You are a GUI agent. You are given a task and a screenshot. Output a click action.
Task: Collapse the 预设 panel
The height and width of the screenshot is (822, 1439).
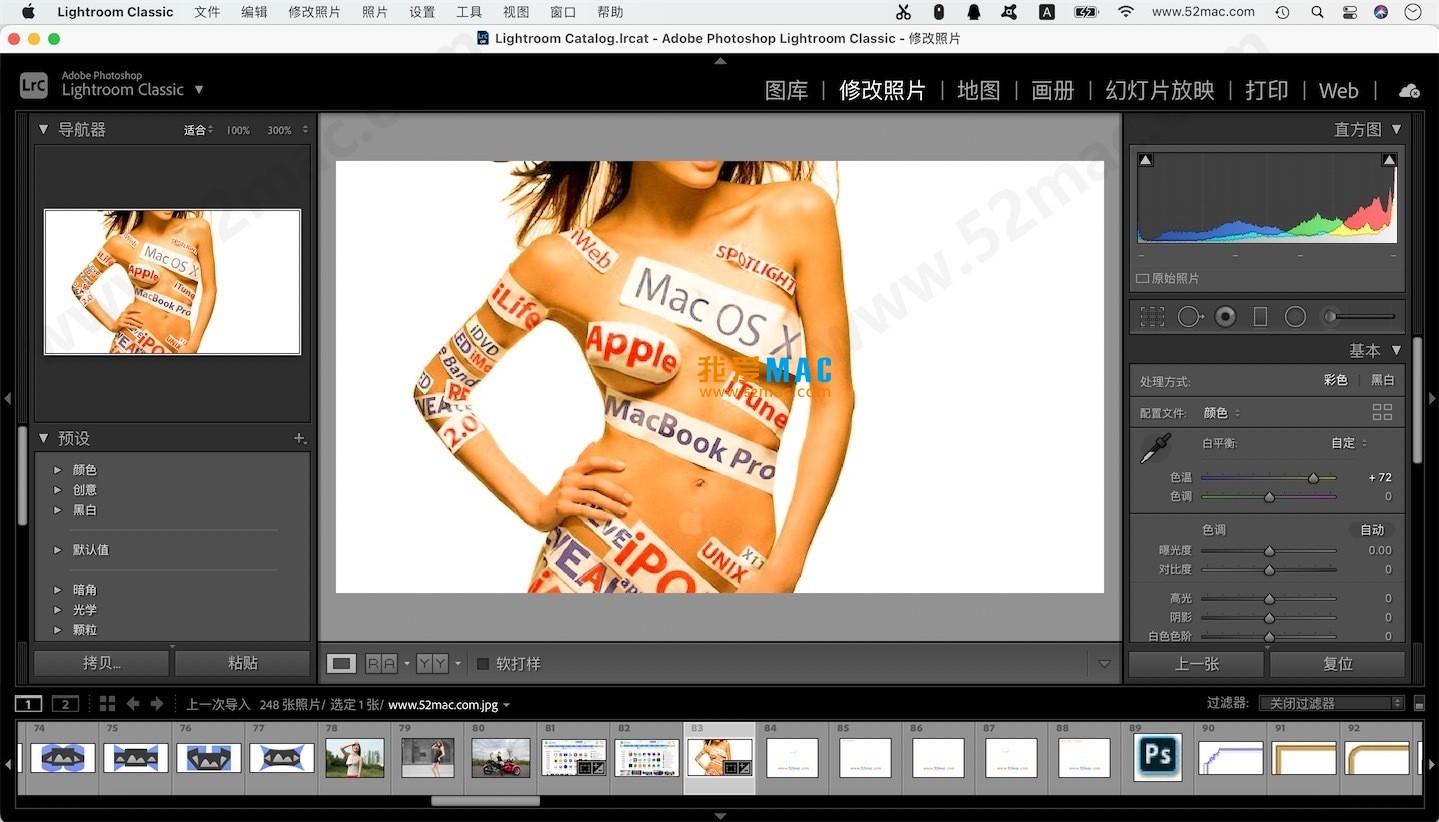coord(43,438)
